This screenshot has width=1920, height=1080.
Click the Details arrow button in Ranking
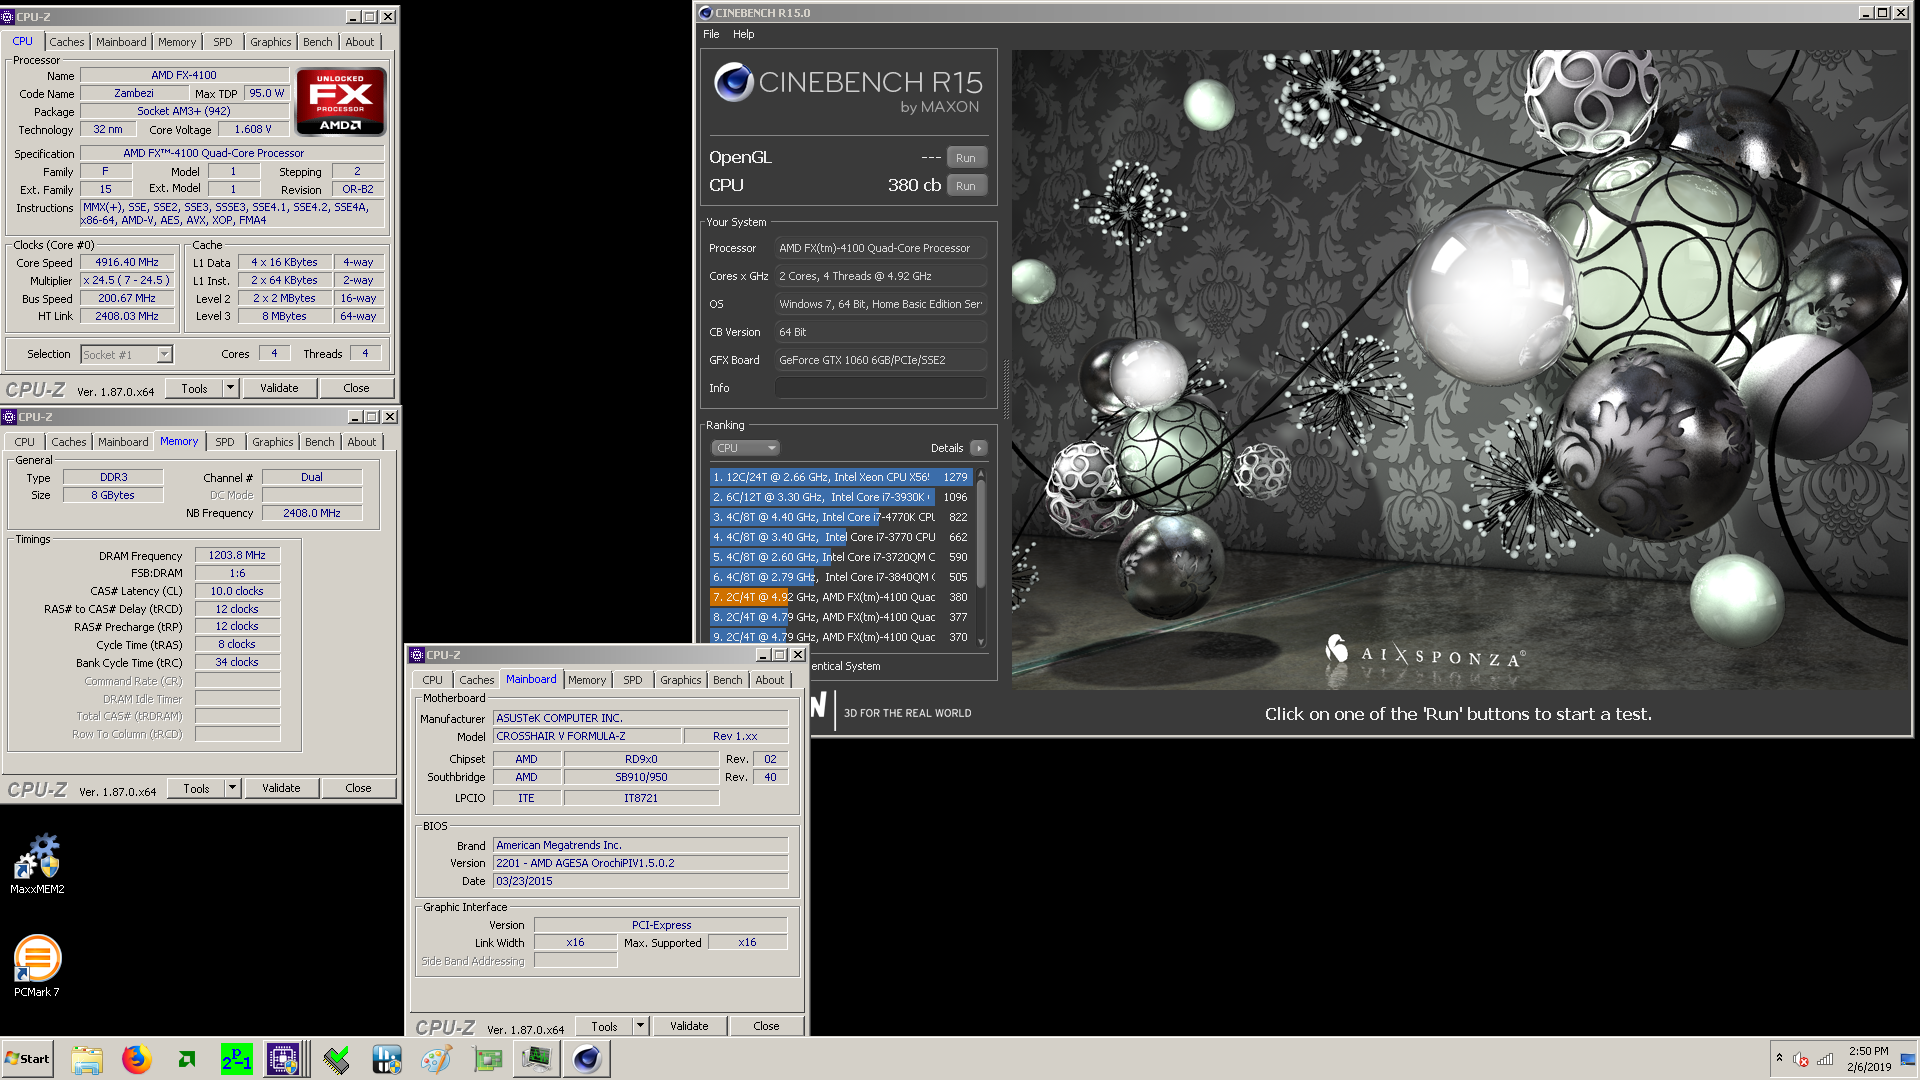979,448
